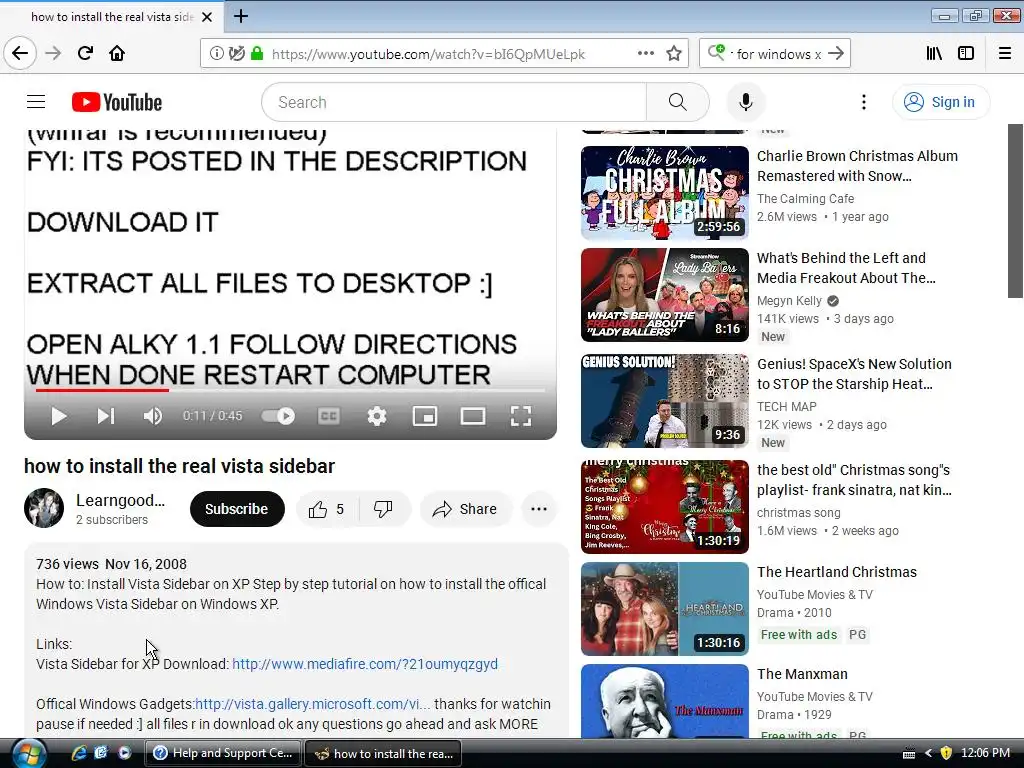1024x768 pixels.
Task: Dislike this video
Action: pyautogui.click(x=384, y=509)
